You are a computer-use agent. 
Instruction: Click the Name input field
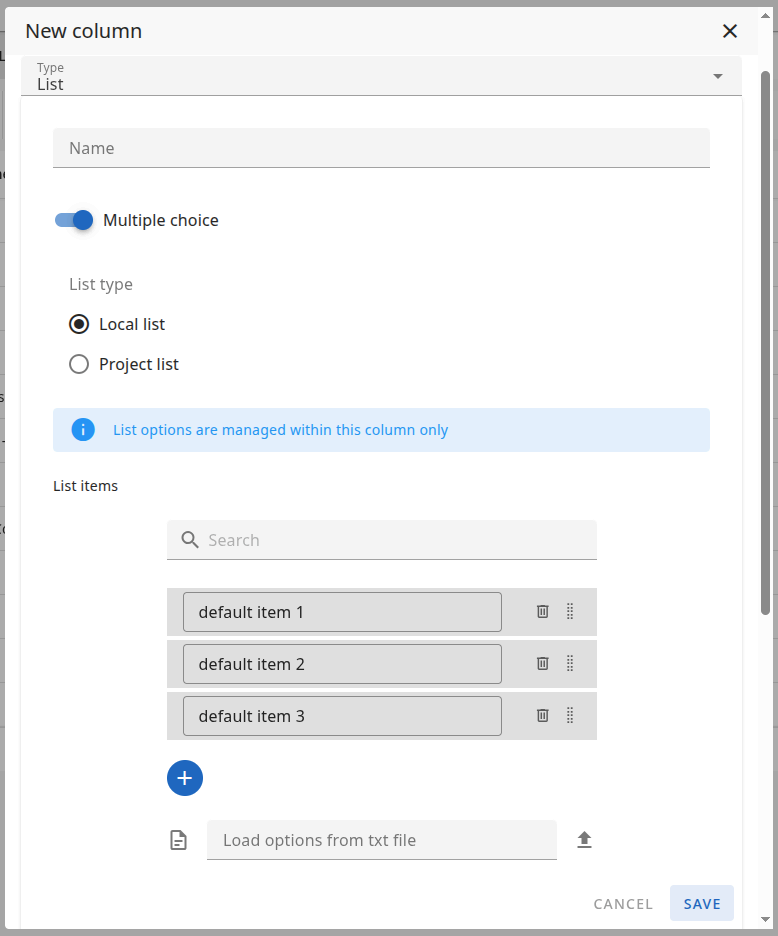pos(381,148)
